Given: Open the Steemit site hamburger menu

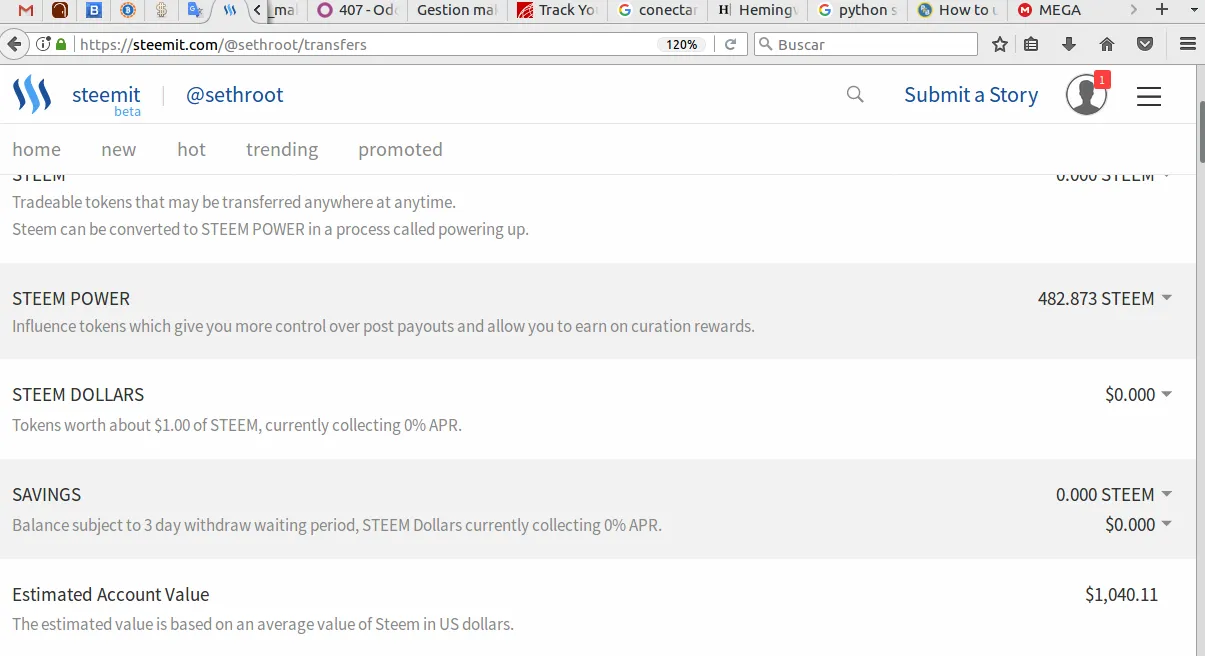Looking at the screenshot, I should (x=1149, y=96).
